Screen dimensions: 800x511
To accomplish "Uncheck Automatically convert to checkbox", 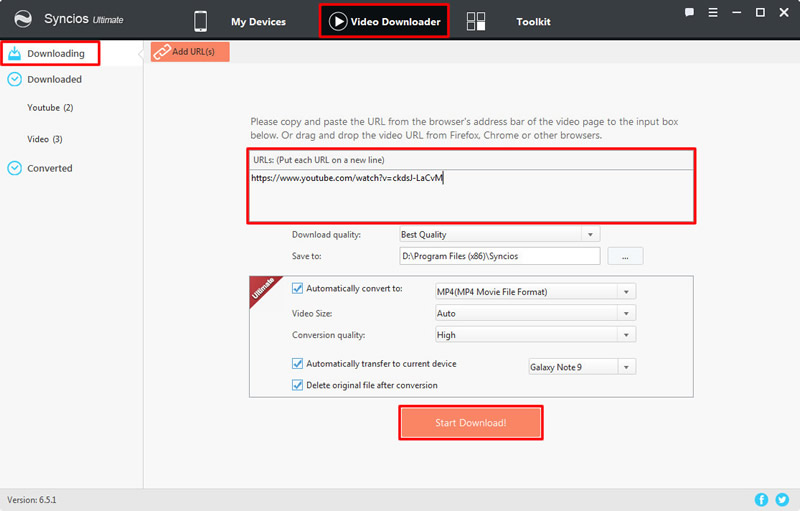I will pyautogui.click(x=297, y=288).
